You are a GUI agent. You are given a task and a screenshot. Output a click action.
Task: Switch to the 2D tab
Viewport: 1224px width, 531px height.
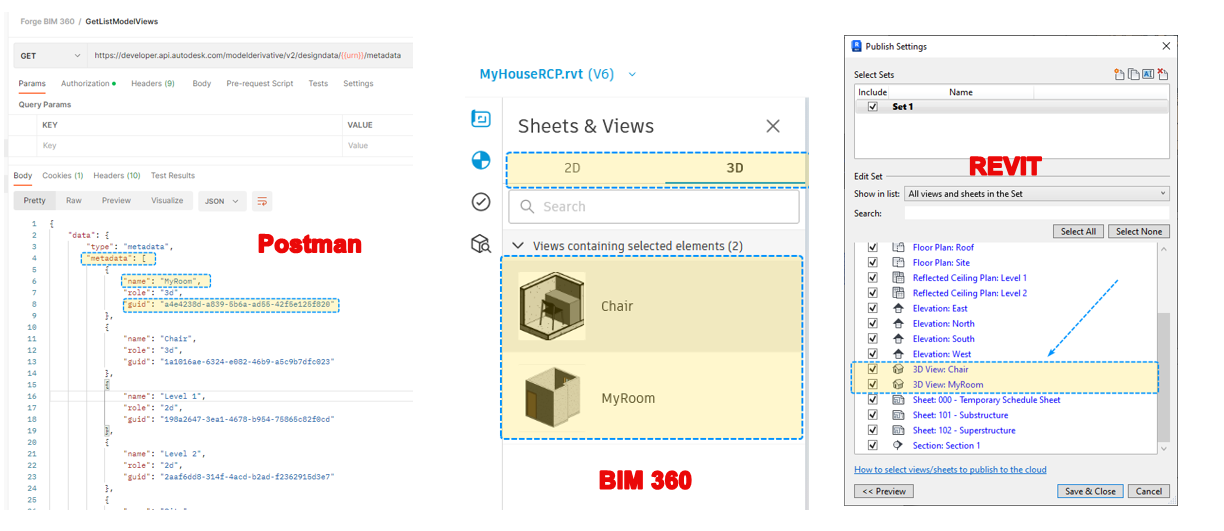pyautogui.click(x=572, y=168)
